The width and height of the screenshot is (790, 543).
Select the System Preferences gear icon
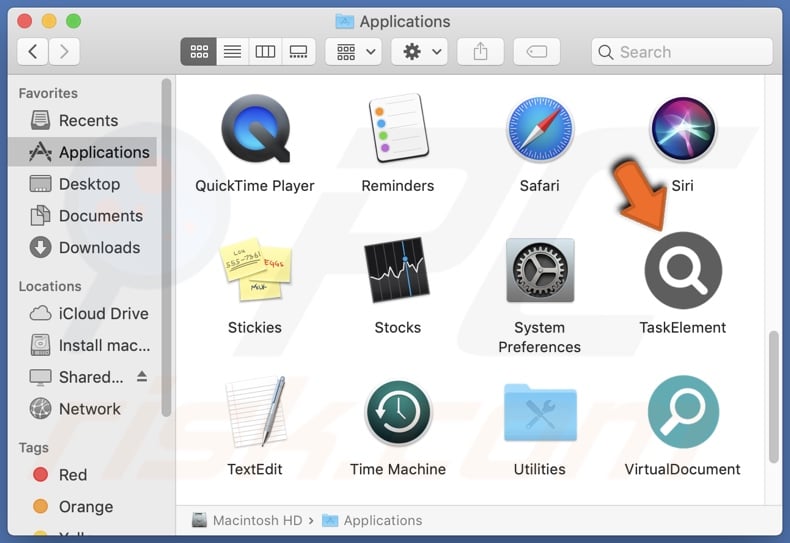tap(540, 270)
